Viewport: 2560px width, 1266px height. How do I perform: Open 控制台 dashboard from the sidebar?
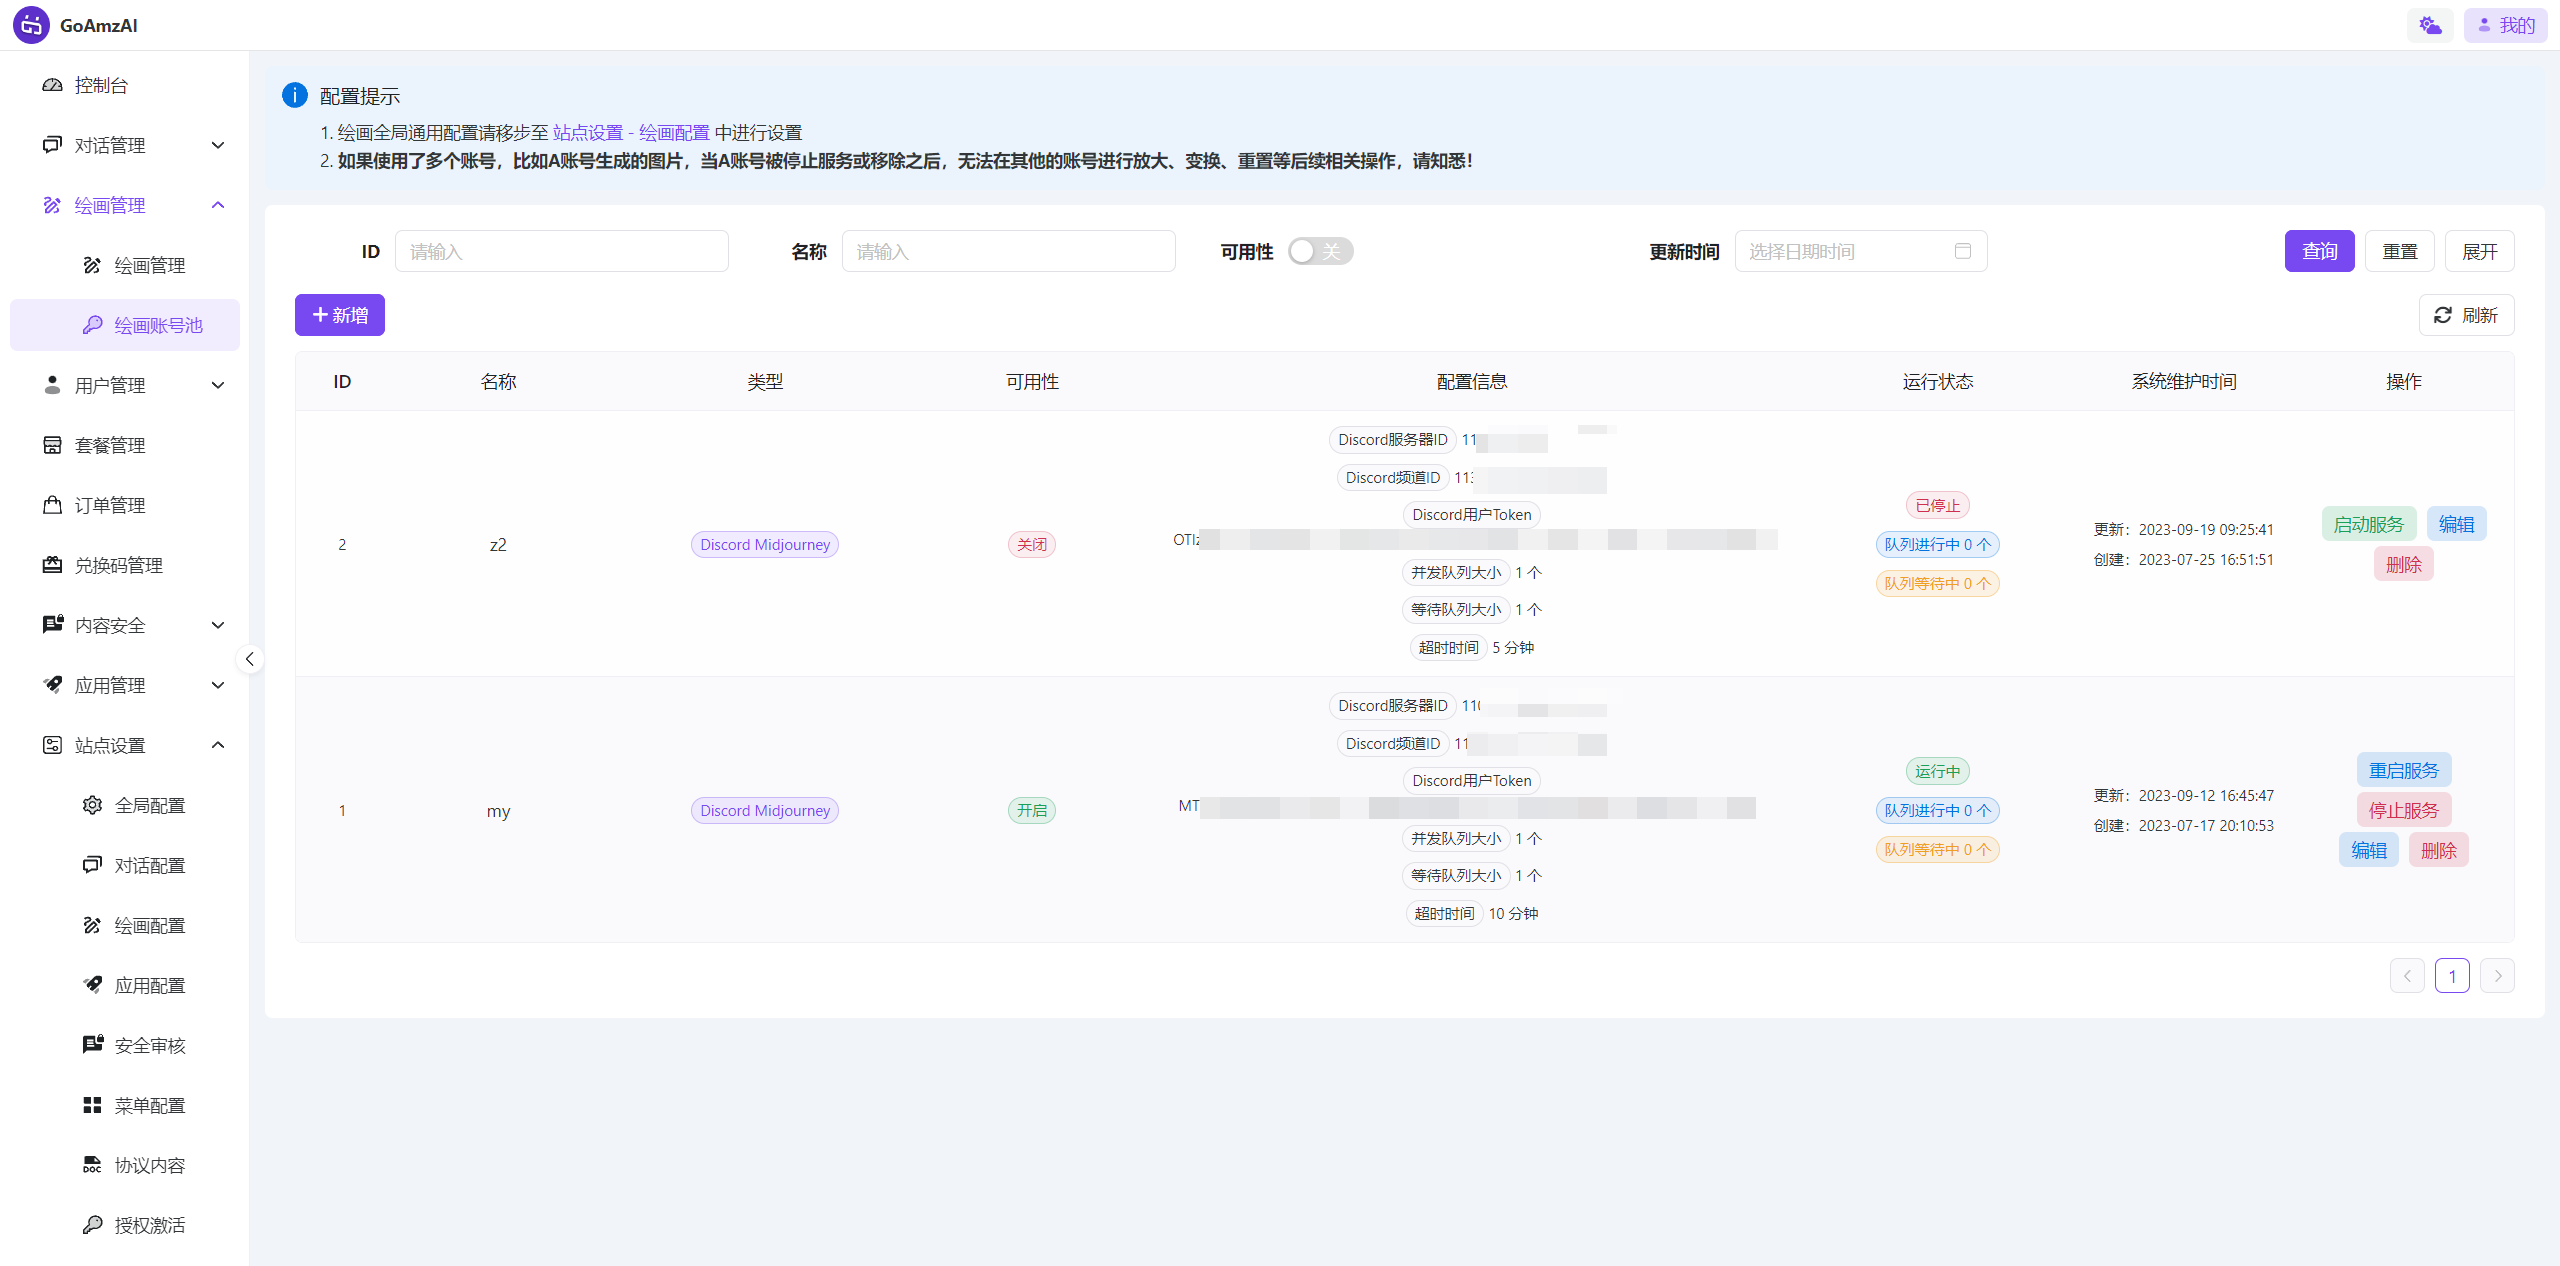point(101,85)
